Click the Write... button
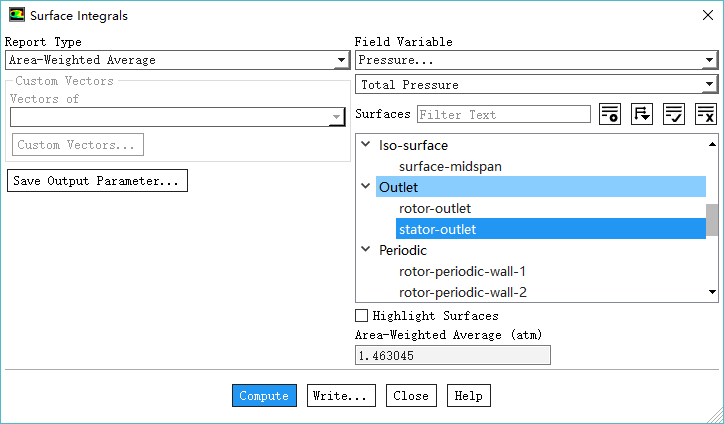 pyautogui.click(x=342, y=396)
